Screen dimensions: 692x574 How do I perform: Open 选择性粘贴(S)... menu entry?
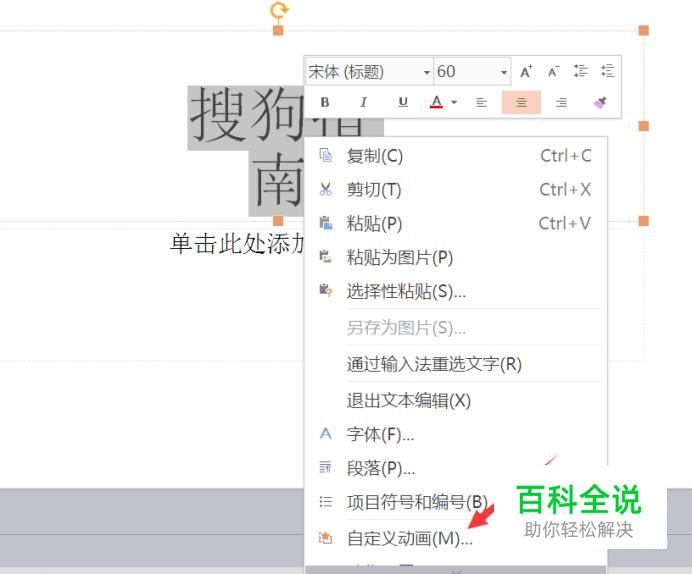[x=456, y=291]
